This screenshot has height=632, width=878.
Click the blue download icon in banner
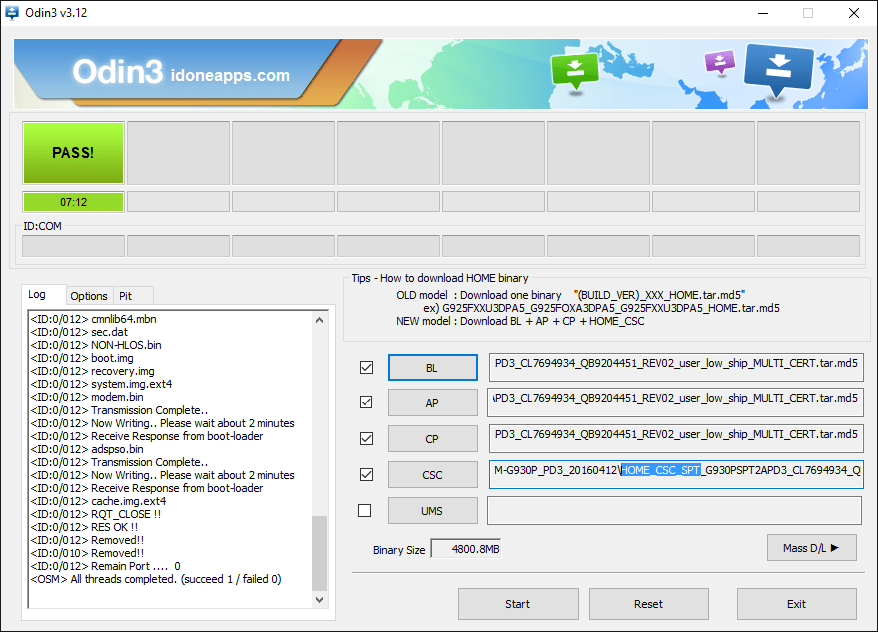click(x=778, y=69)
